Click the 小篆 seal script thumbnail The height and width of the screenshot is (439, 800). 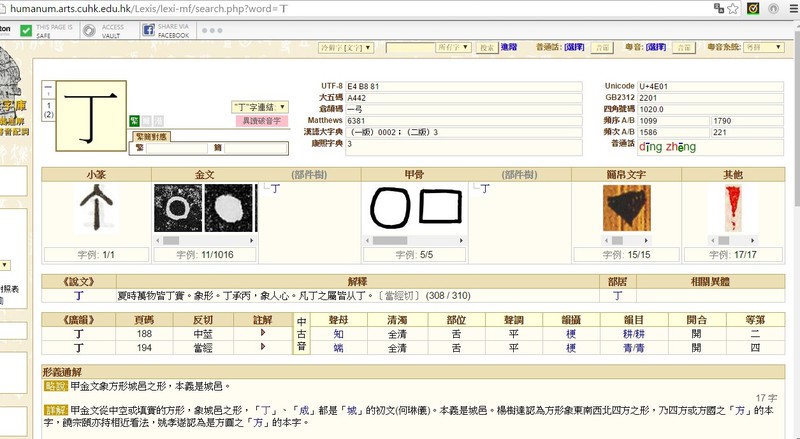pos(96,210)
